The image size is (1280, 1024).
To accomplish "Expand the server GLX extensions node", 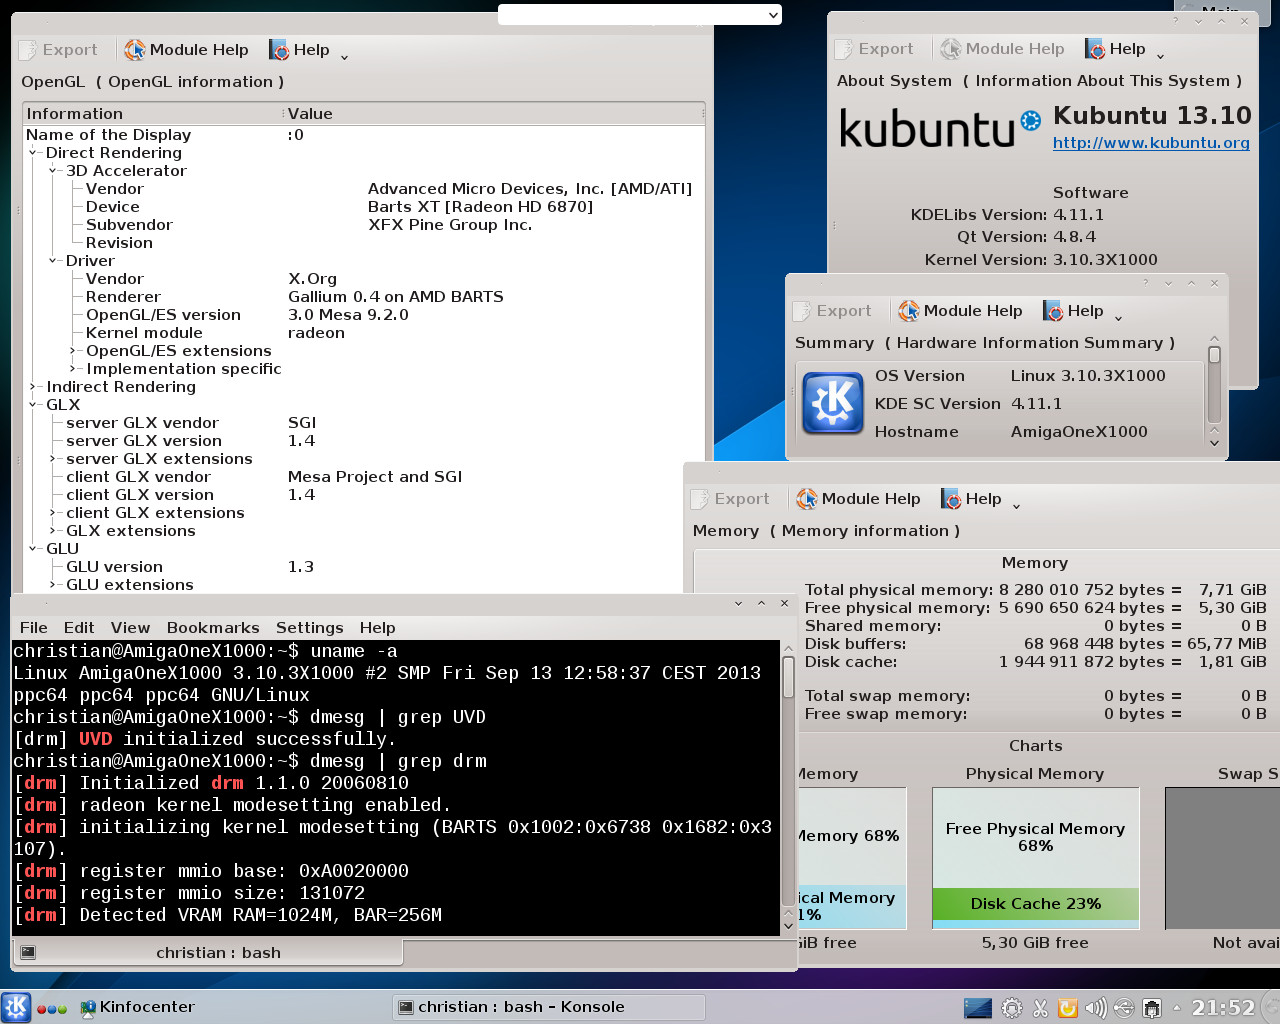I will (x=53, y=459).
